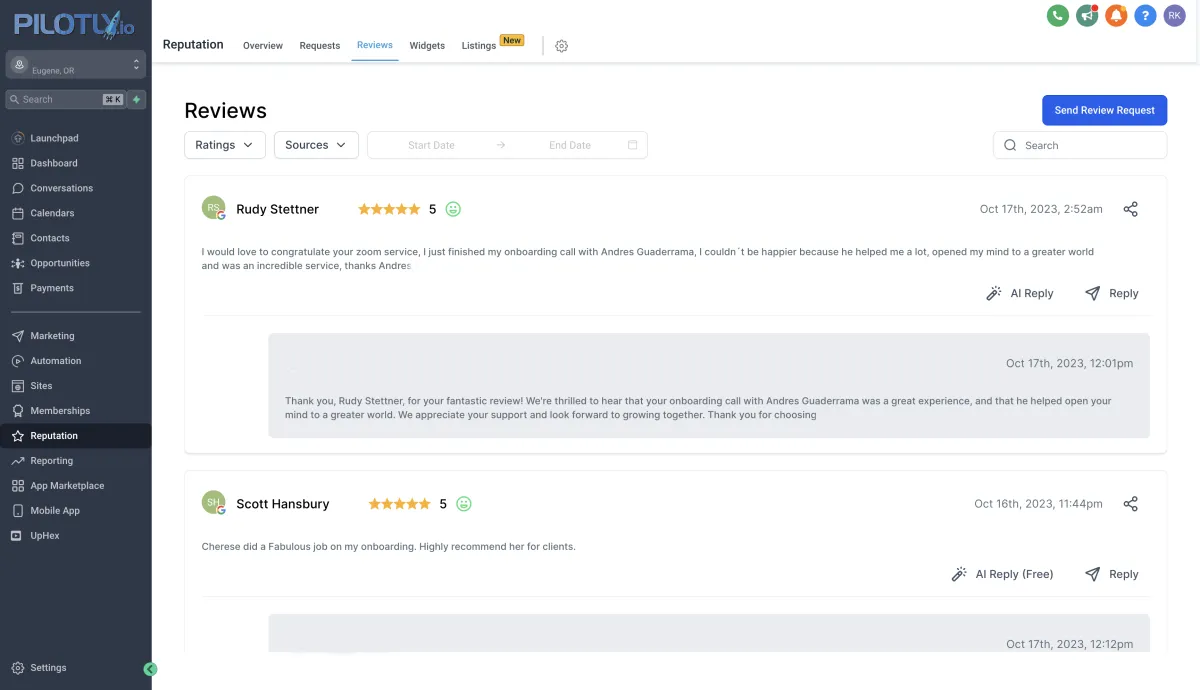
Task: Click AI Reply (Free) on Scott's review
Action: 1002,574
